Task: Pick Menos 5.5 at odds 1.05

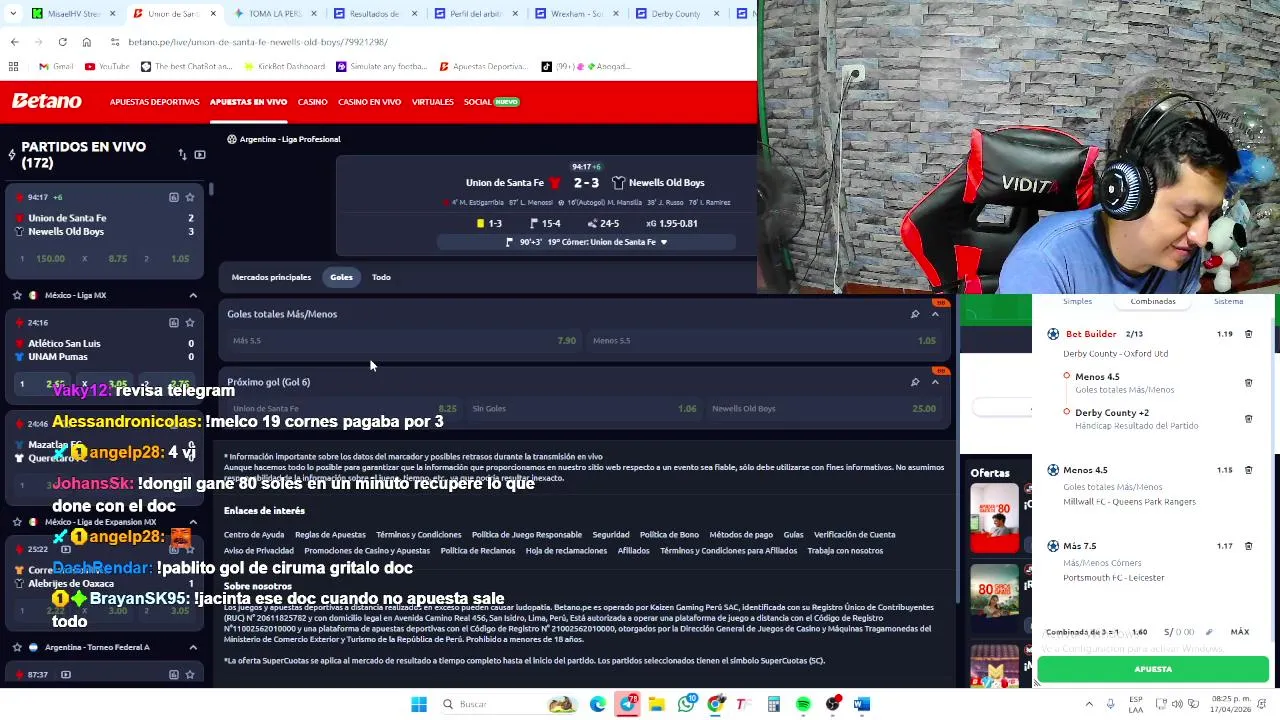Action: (764, 341)
